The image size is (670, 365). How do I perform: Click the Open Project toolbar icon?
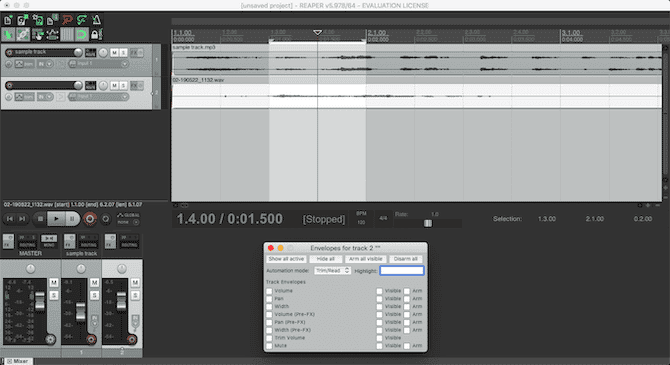click(x=22, y=20)
